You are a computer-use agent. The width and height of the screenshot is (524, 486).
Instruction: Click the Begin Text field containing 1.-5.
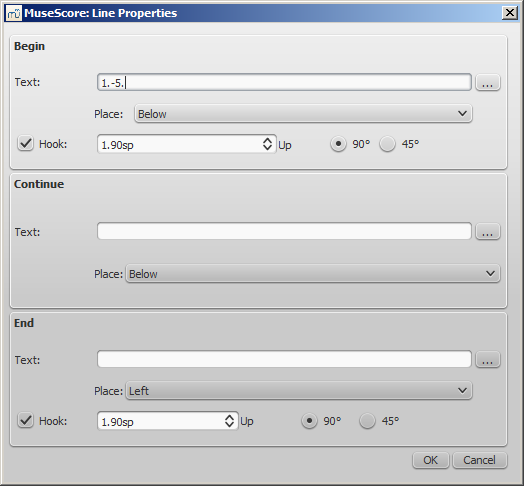point(284,82)
